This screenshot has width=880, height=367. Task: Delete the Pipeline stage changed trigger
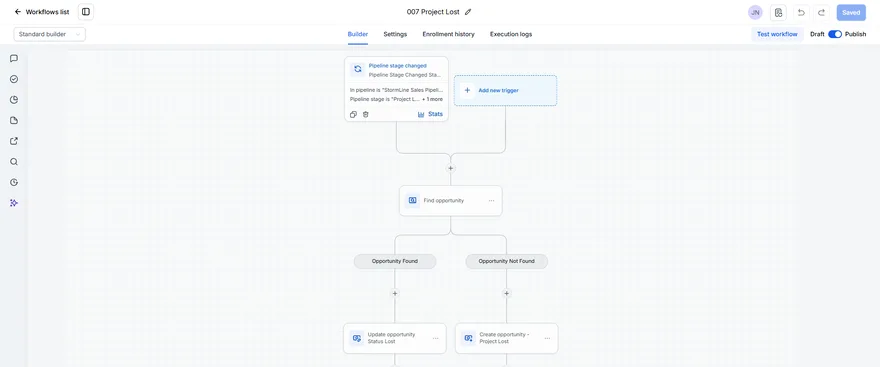coord(365,114)
